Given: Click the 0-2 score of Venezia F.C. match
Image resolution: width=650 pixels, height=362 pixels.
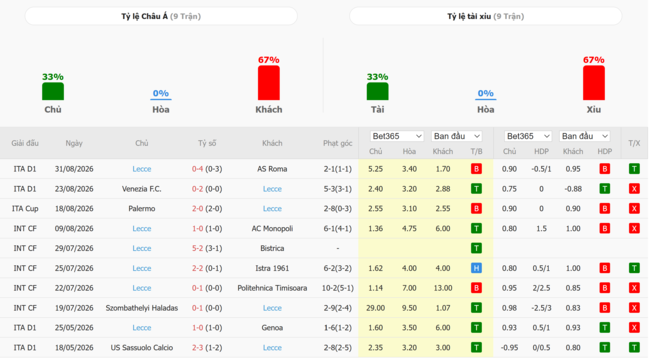Looking at the screenshot, I should pyautogui.click(x=197, y=189).
